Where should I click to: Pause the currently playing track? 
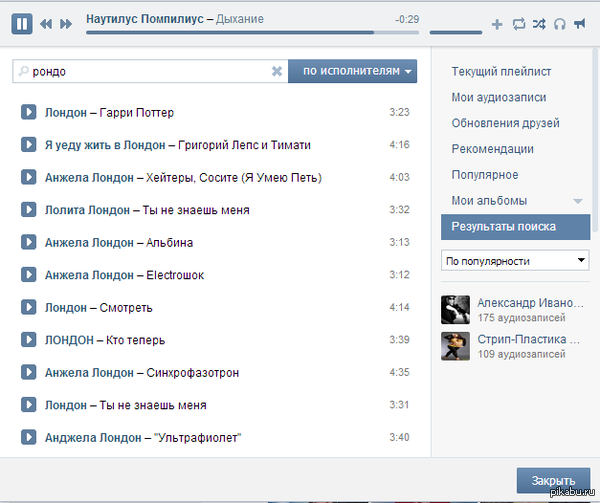click(22, 22)
